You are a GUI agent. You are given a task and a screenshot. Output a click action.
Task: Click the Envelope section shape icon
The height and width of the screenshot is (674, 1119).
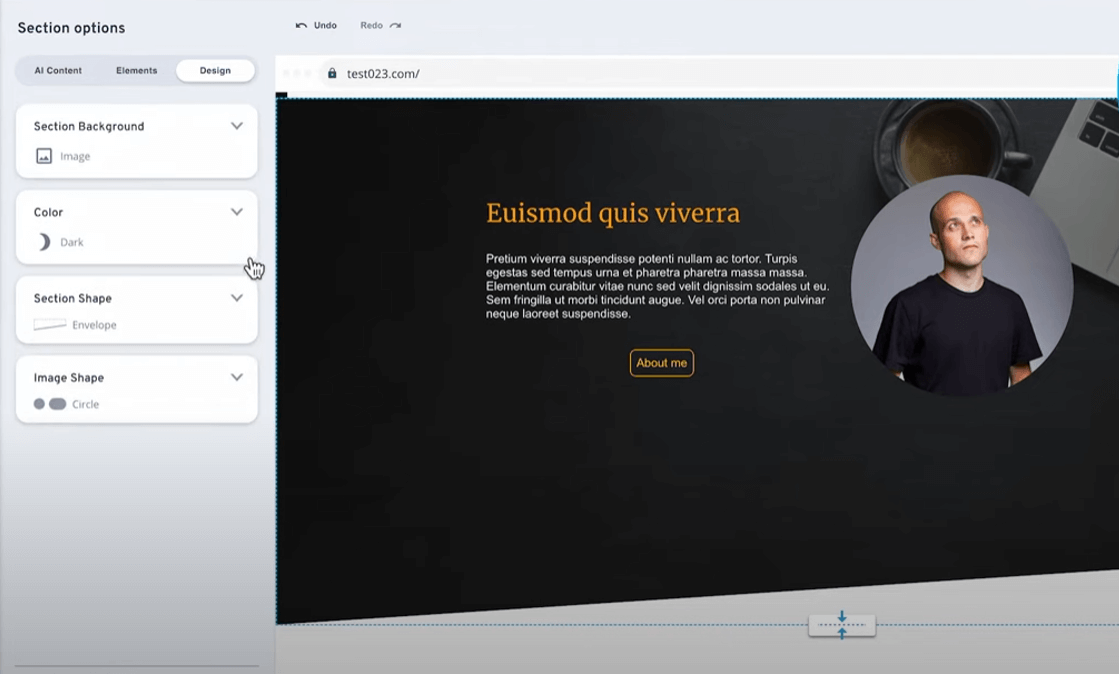(50, 325)
